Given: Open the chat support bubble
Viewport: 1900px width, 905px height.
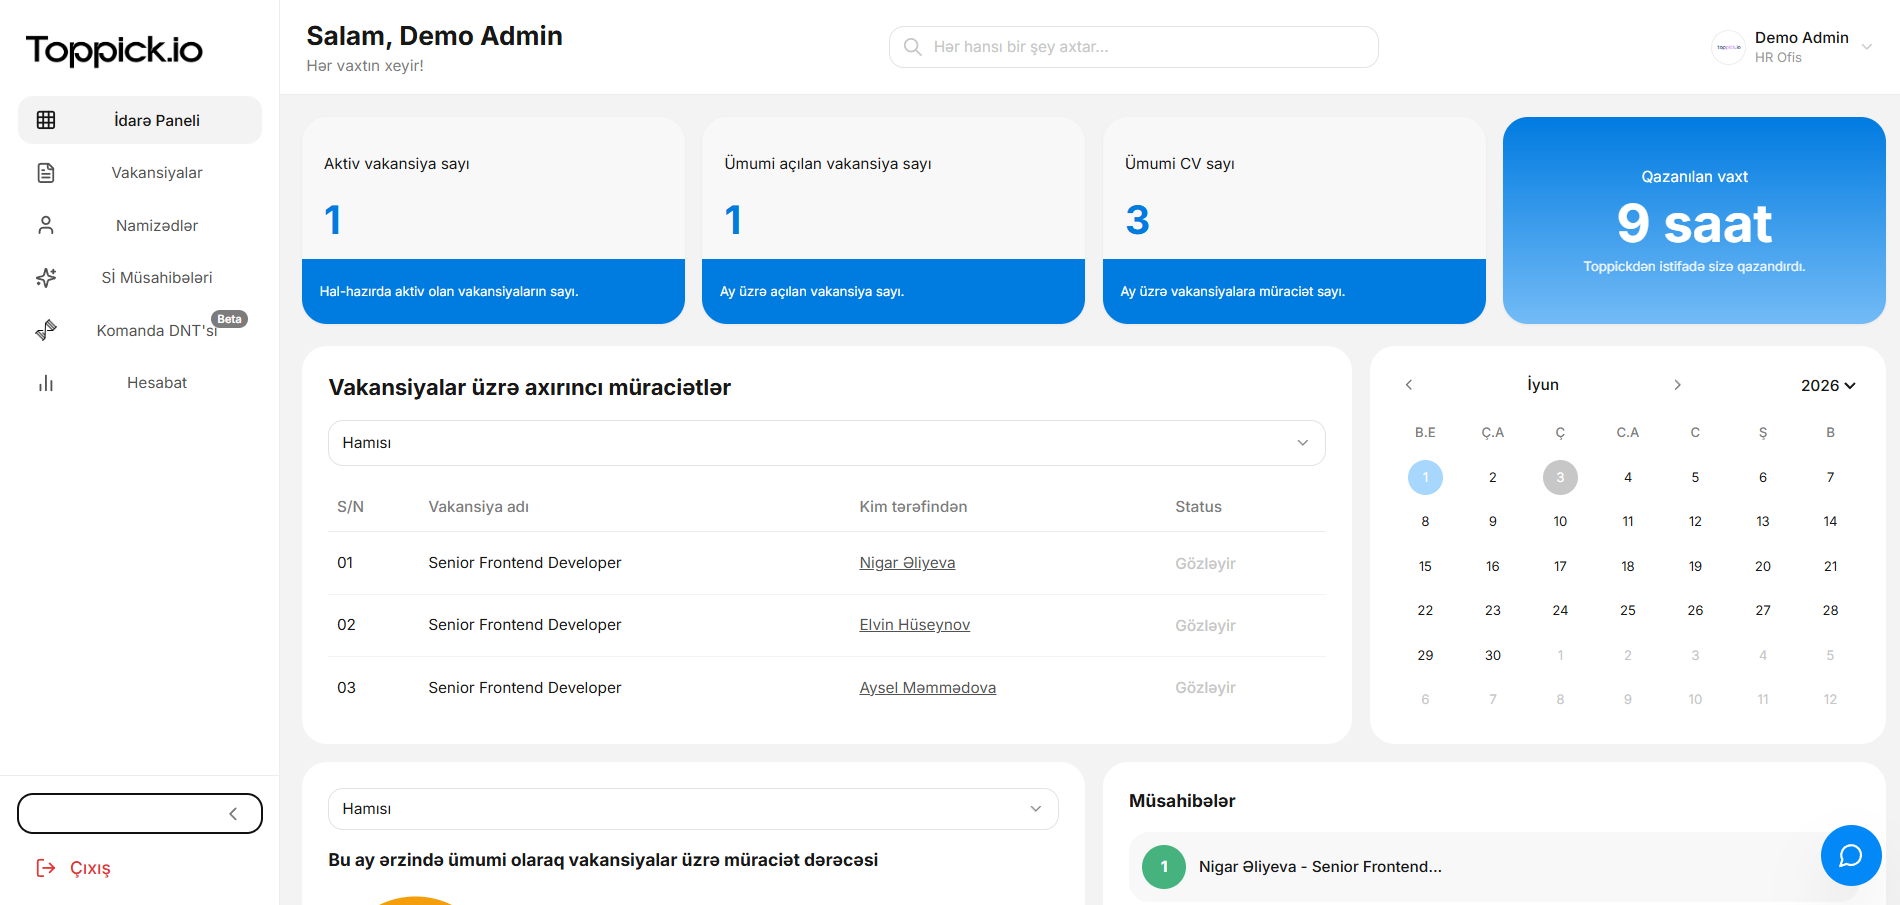Looking at the screenshot, I should (1851, 855).
